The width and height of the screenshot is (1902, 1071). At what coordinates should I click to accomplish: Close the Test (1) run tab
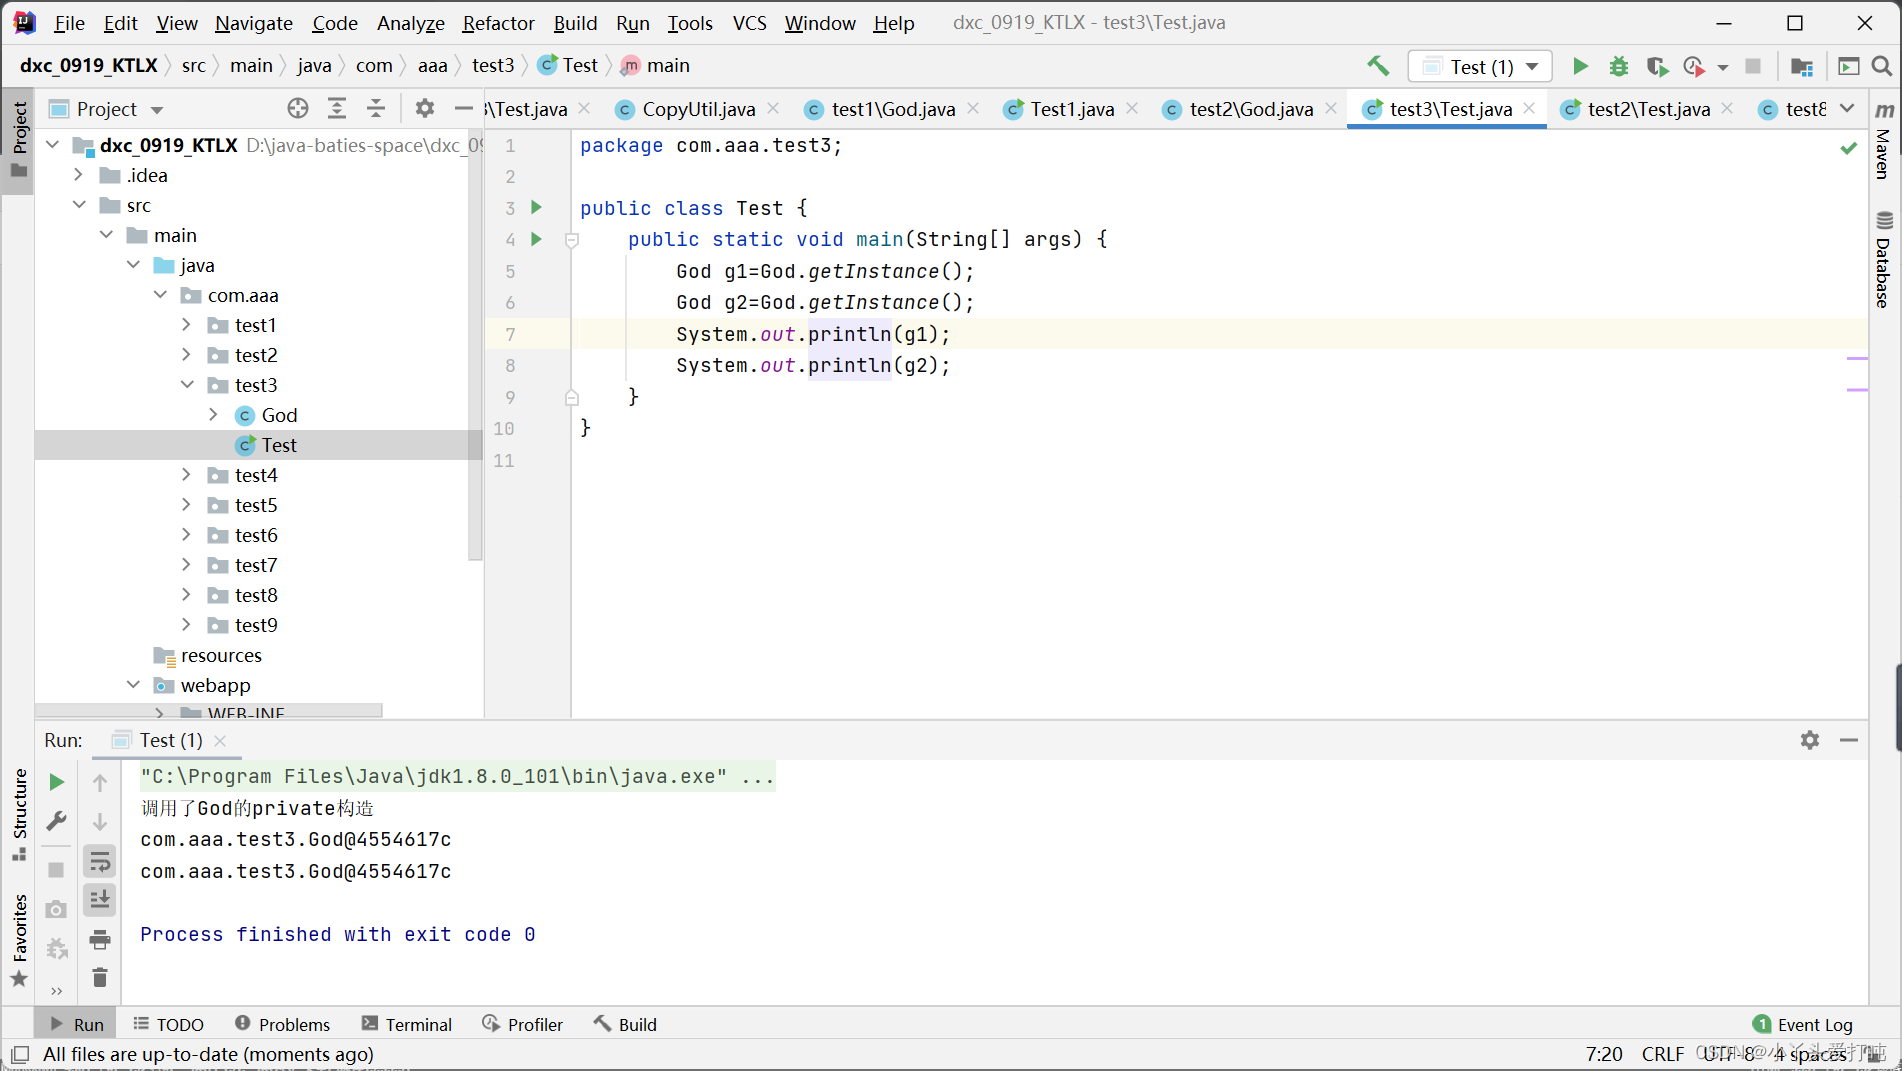(220, 740)
